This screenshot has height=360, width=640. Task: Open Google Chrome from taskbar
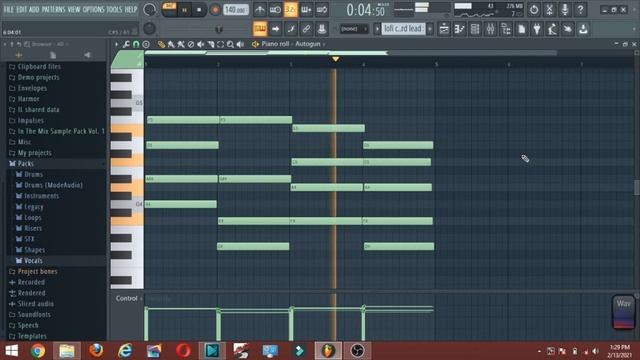pos(38,351)
